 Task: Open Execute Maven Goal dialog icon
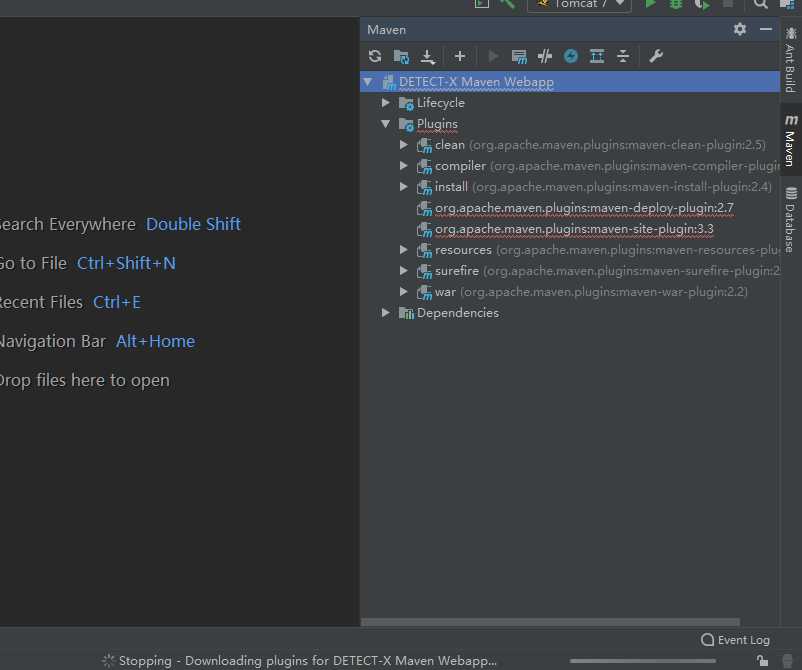pos(519,56)
